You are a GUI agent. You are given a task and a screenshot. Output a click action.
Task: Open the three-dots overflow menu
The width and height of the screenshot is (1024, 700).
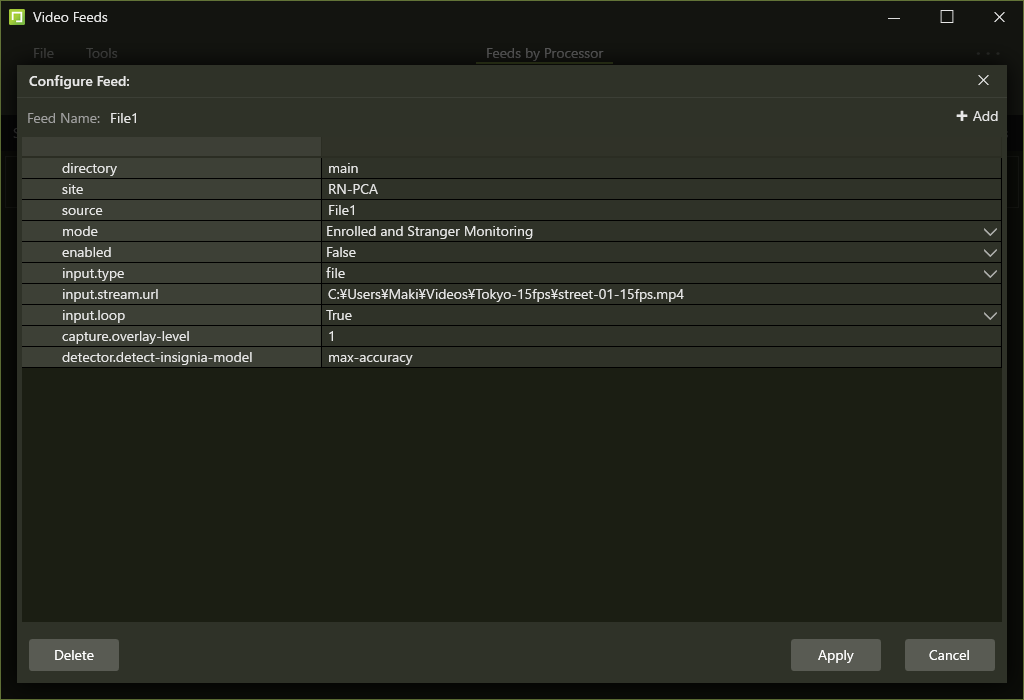tap(987, 53)
